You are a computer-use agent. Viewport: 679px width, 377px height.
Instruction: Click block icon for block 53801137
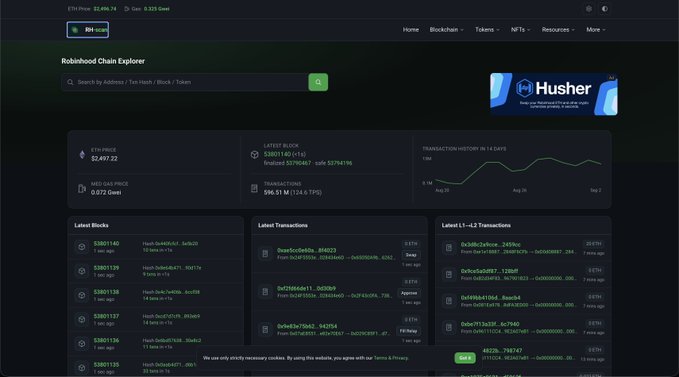point(81,319)
